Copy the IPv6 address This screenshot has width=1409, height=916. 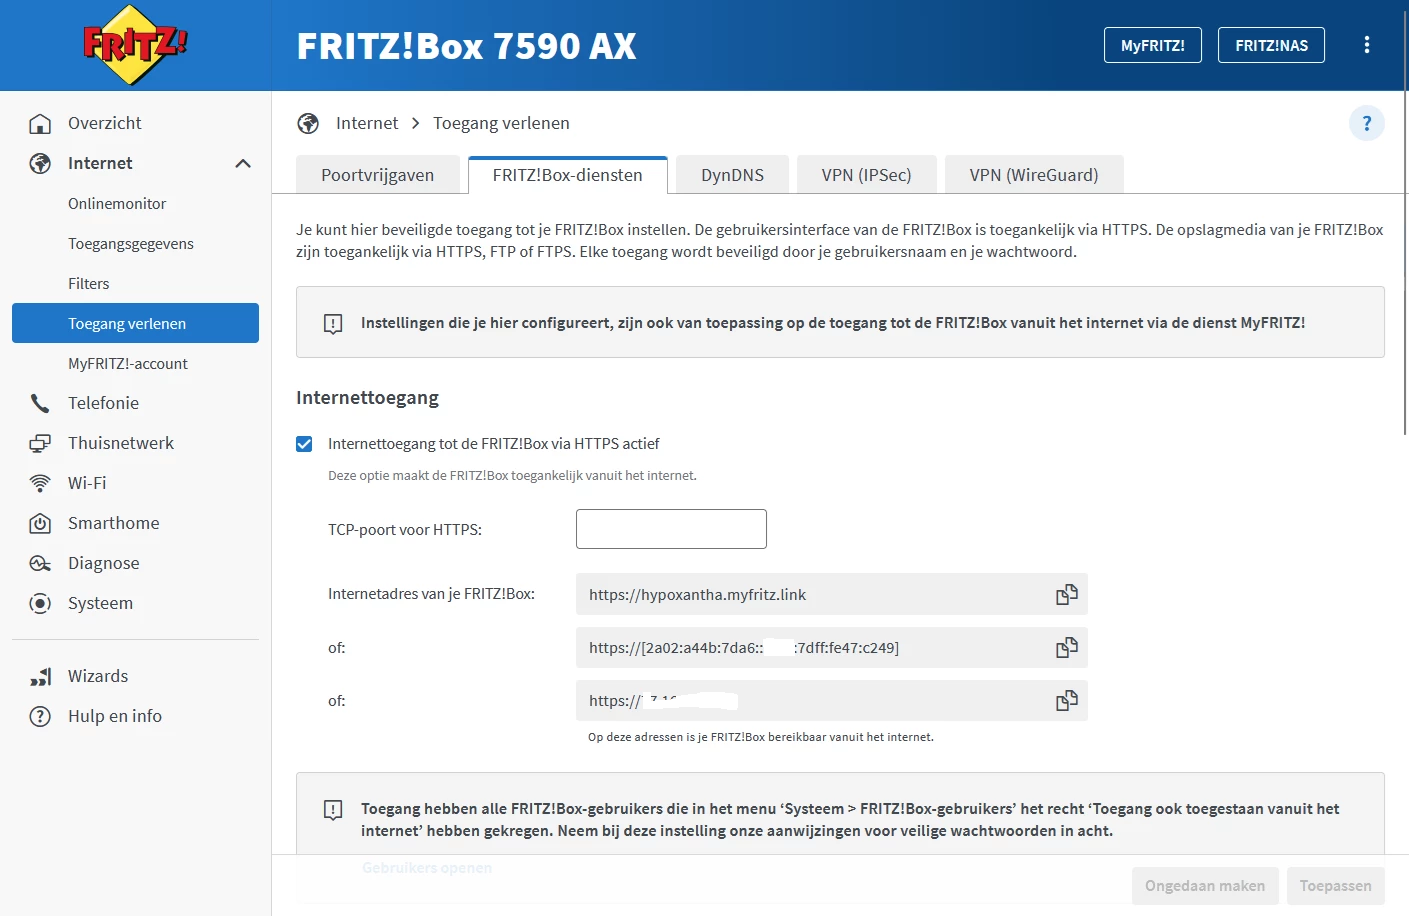[x=1067, y=647]
